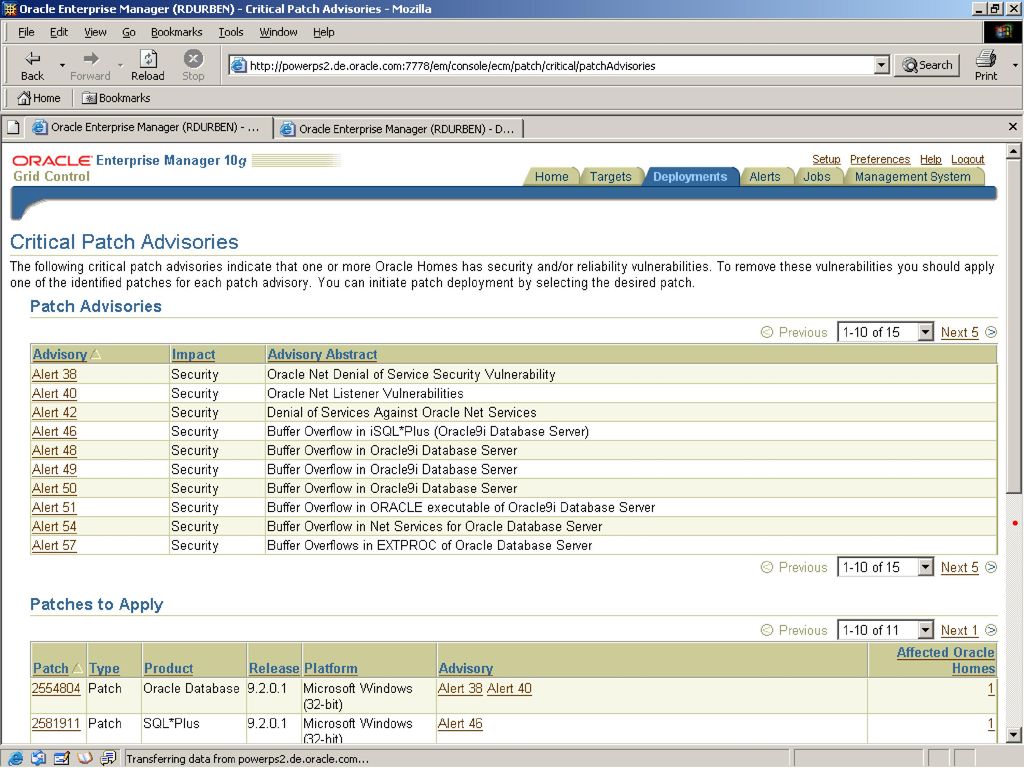Open the File menu
1024x768 pixels.
(26, 32)
